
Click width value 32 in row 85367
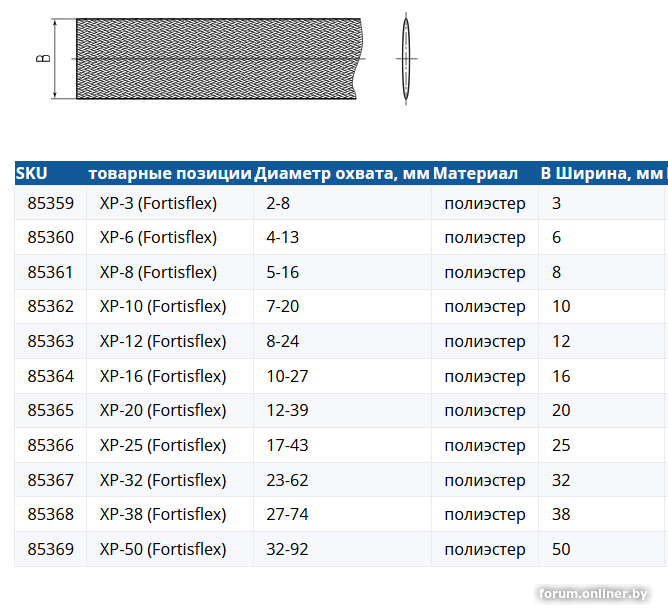(x=561, y=480)
